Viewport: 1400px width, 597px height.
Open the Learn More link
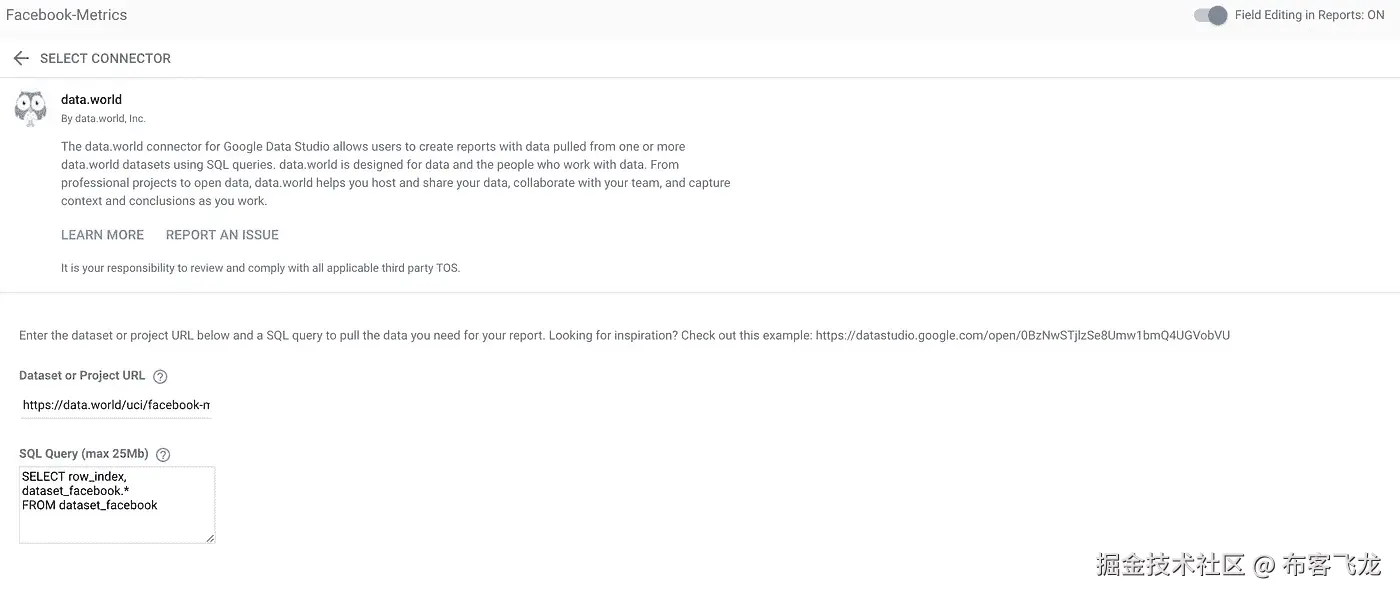(102, 235)
